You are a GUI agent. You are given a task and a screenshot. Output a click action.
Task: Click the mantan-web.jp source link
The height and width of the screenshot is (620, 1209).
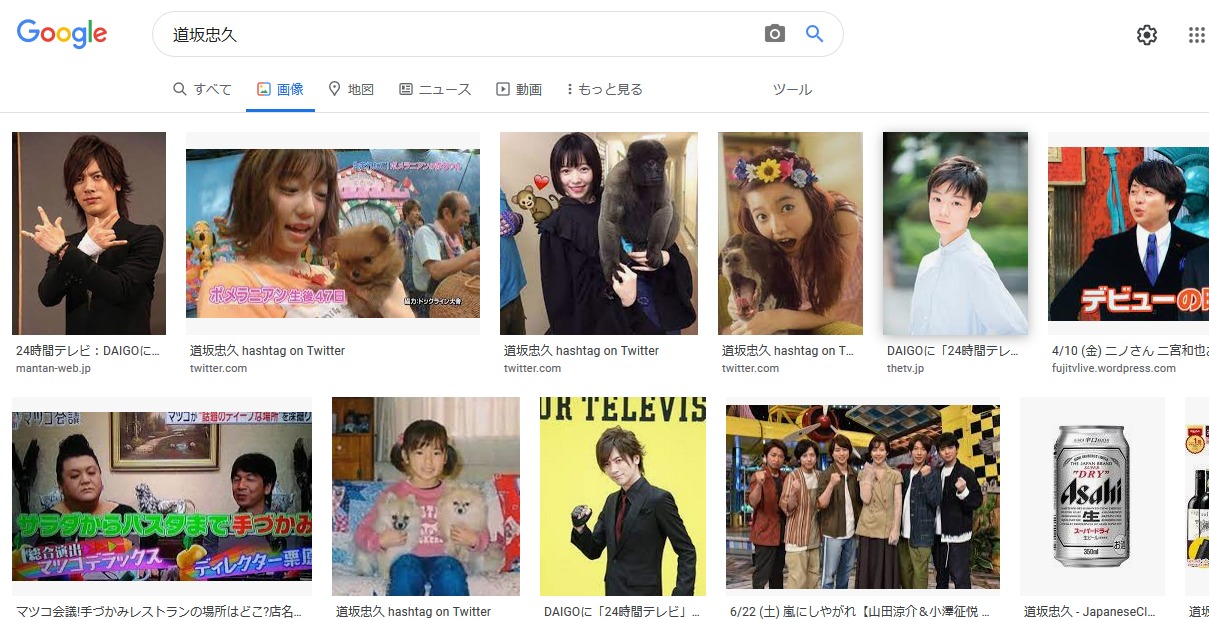tap(53, 368)
